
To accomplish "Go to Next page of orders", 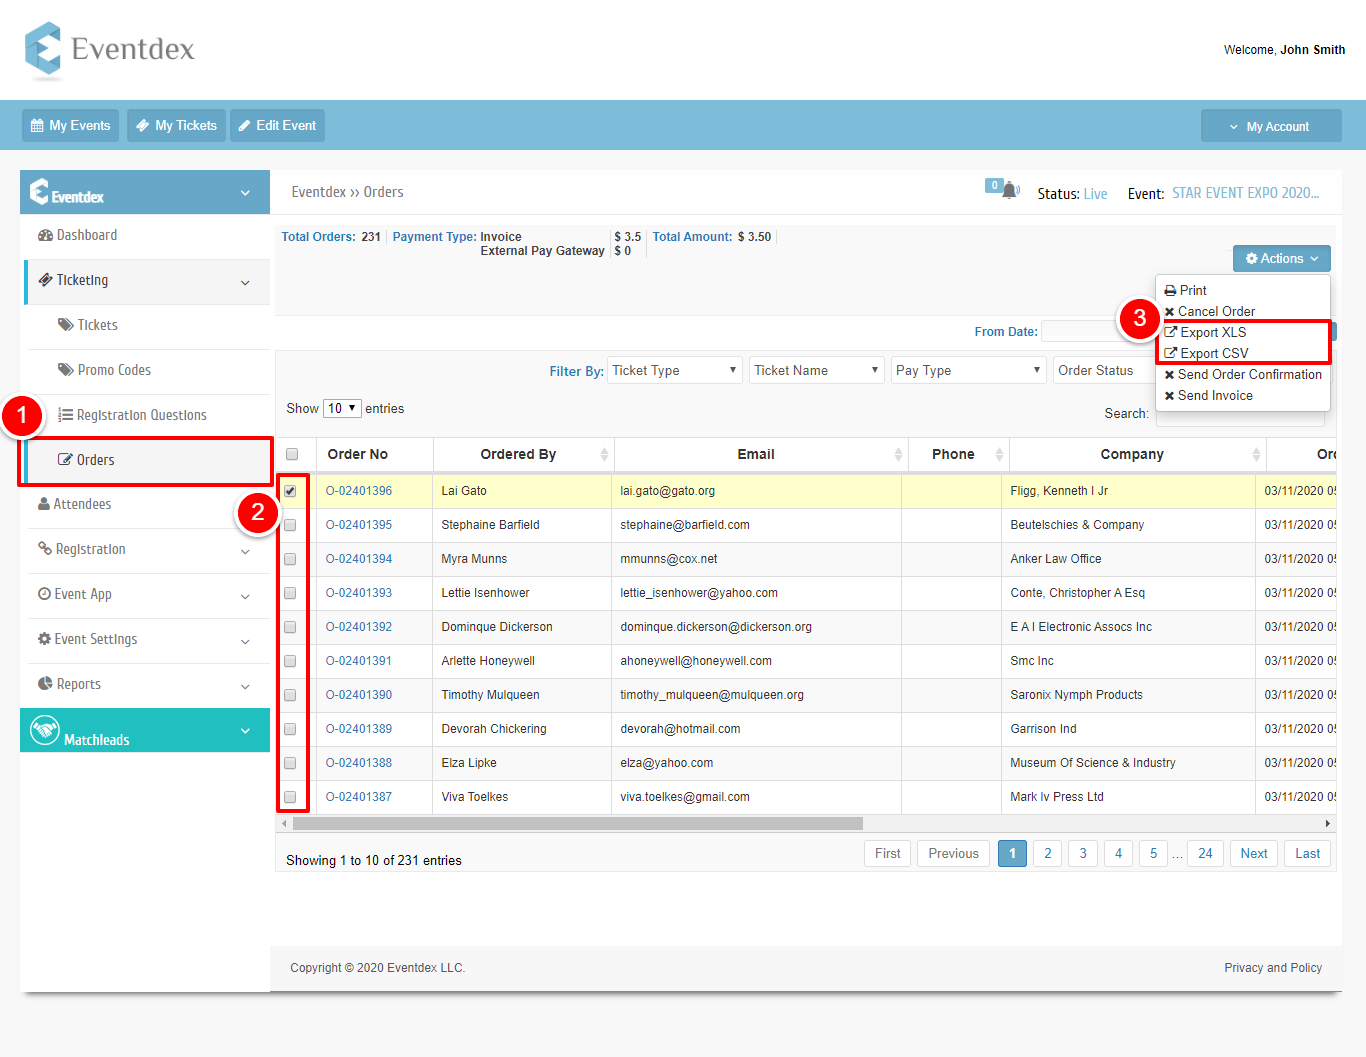I will tap(1254, 853).
